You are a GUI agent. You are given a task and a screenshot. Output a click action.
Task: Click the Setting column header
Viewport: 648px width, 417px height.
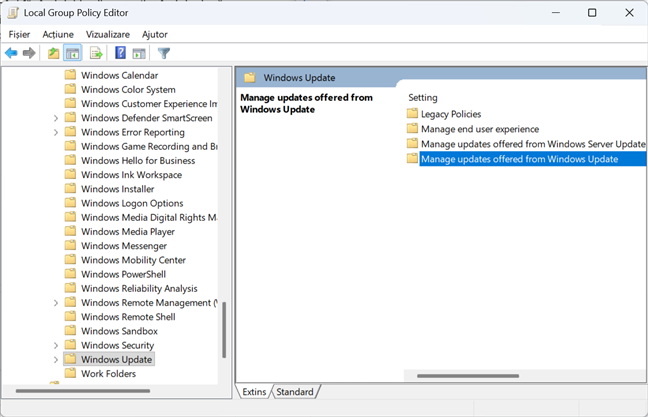[x=423, y=98]
